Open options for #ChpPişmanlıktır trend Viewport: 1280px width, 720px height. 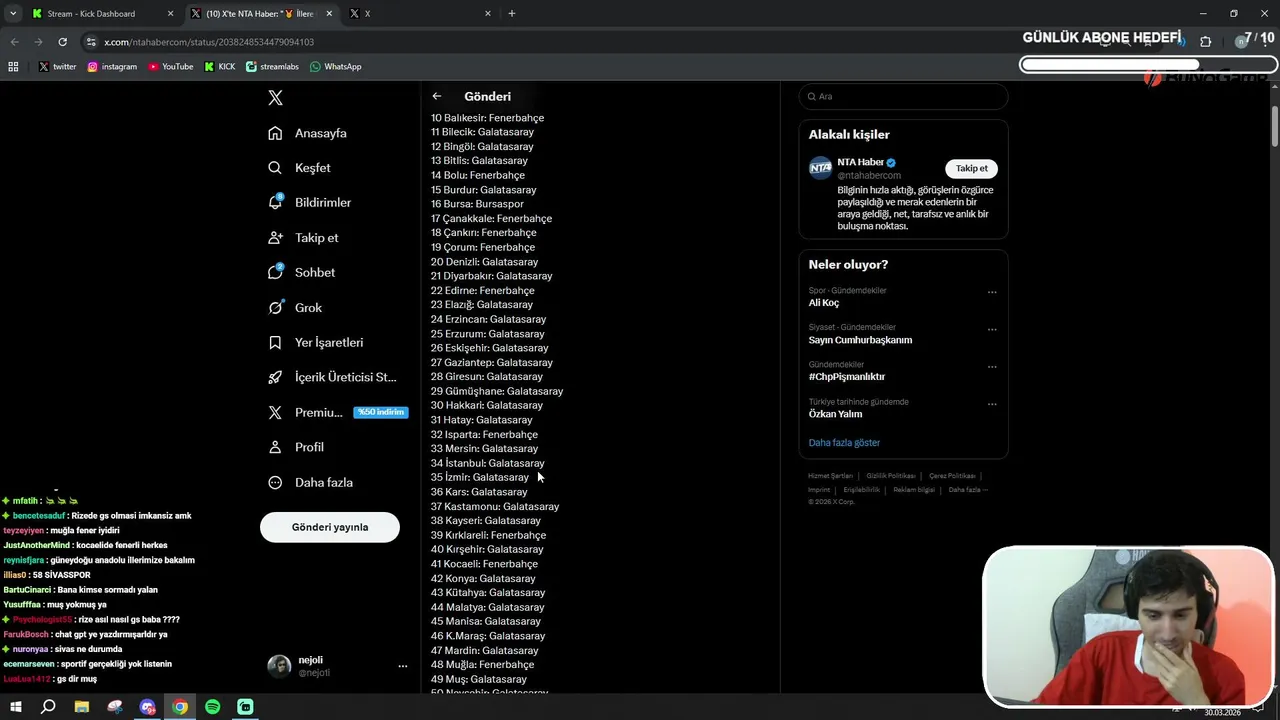[x=992, y=366]
